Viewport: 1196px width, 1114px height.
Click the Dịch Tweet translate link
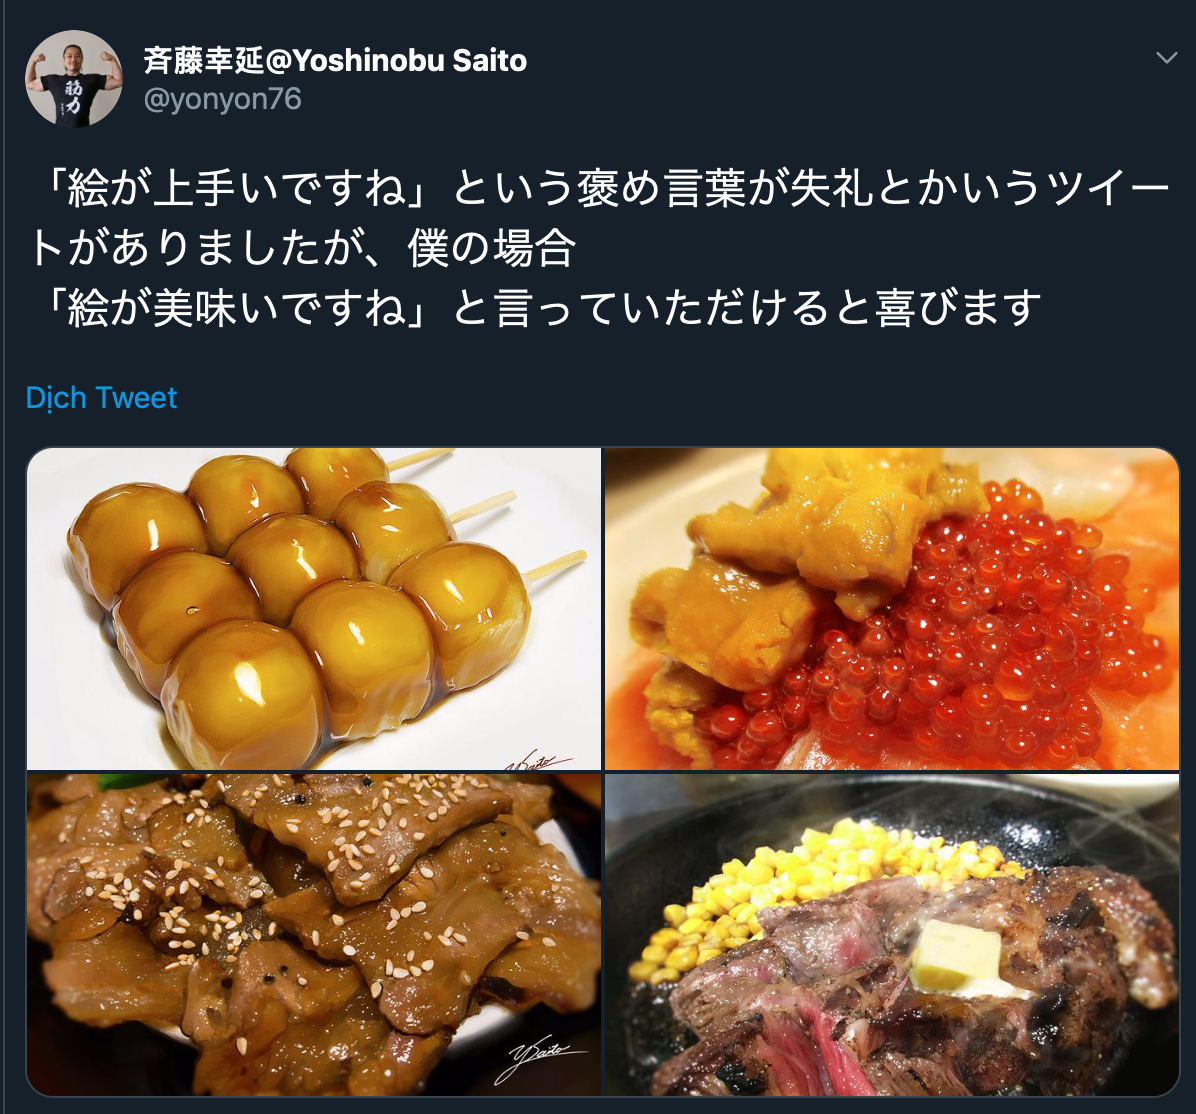pyautogui.click(x=101, y=398)
